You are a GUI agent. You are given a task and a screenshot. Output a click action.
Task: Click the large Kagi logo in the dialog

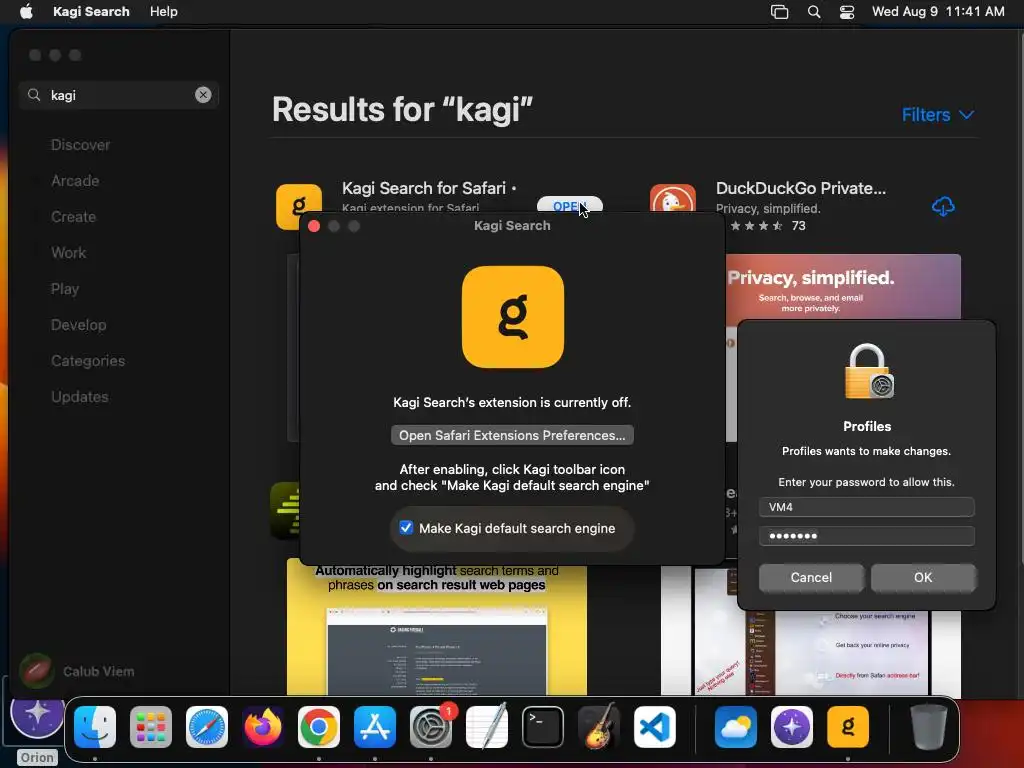point(513,317)
